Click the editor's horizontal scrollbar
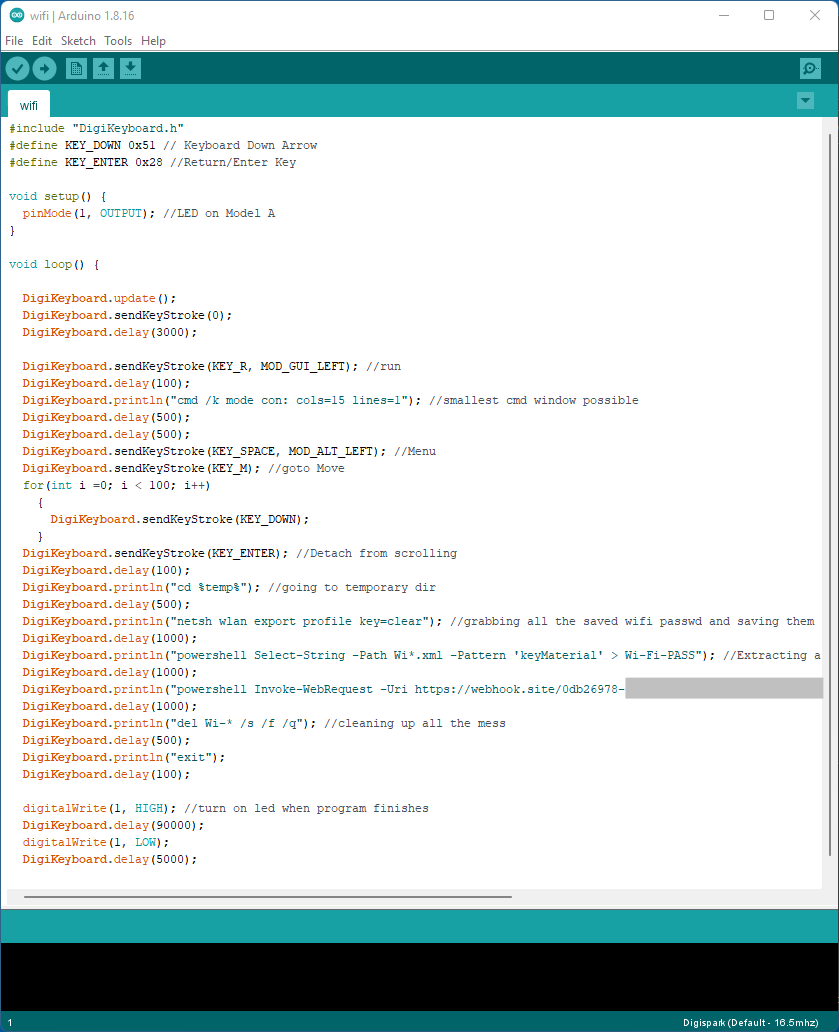This screenshot has height=1032, width=839. click(x=268, y=896)
